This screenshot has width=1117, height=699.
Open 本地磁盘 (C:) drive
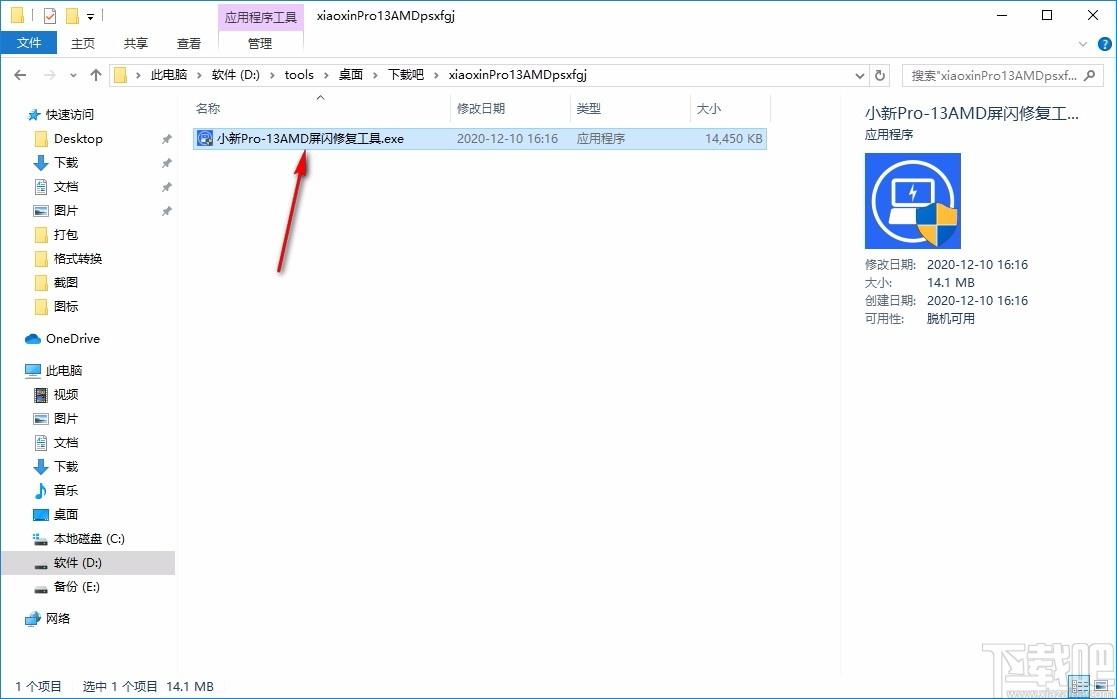pyautogui.click(x=88, y=539)
